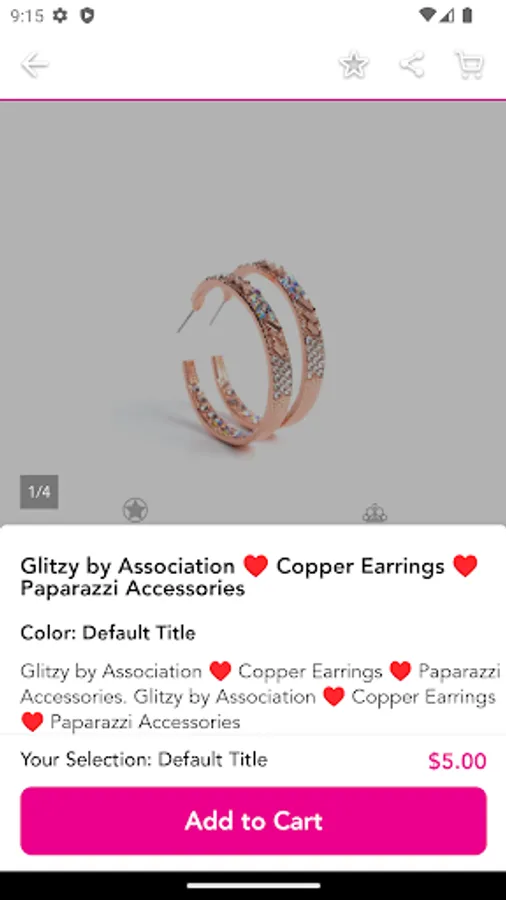Tap the crown badge icon under the image
The image size is (506, 900).
(375, 513)
